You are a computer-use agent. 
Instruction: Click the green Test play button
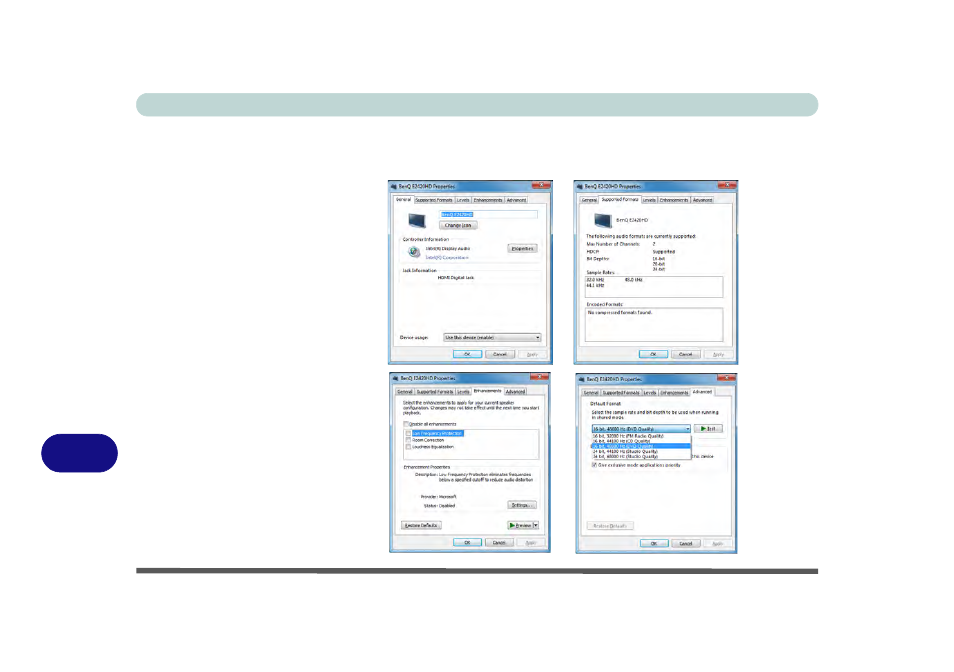point(708,429)
